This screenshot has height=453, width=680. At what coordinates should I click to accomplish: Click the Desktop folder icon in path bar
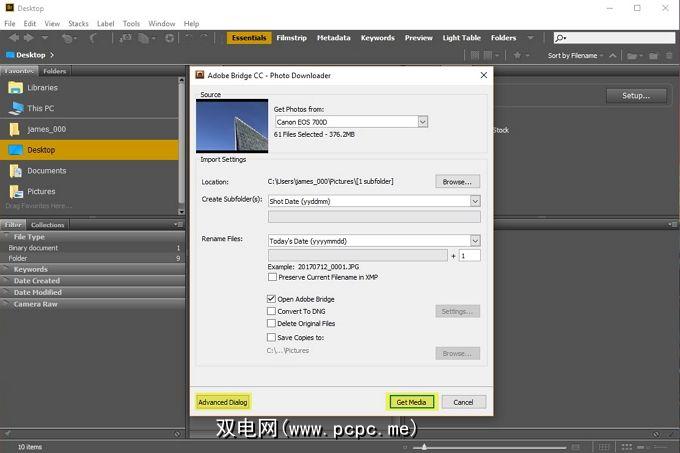[10, 55]
